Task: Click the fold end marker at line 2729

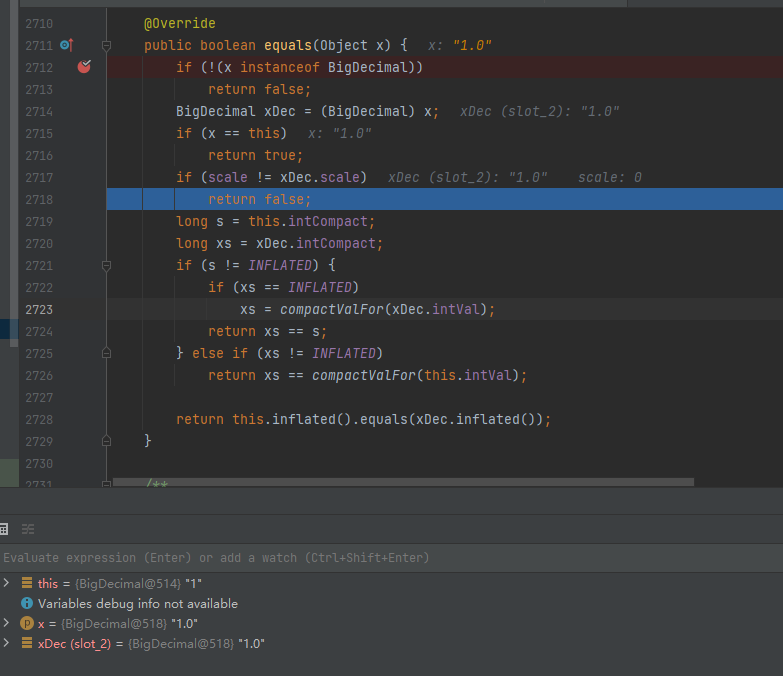Action: [106, 441]
